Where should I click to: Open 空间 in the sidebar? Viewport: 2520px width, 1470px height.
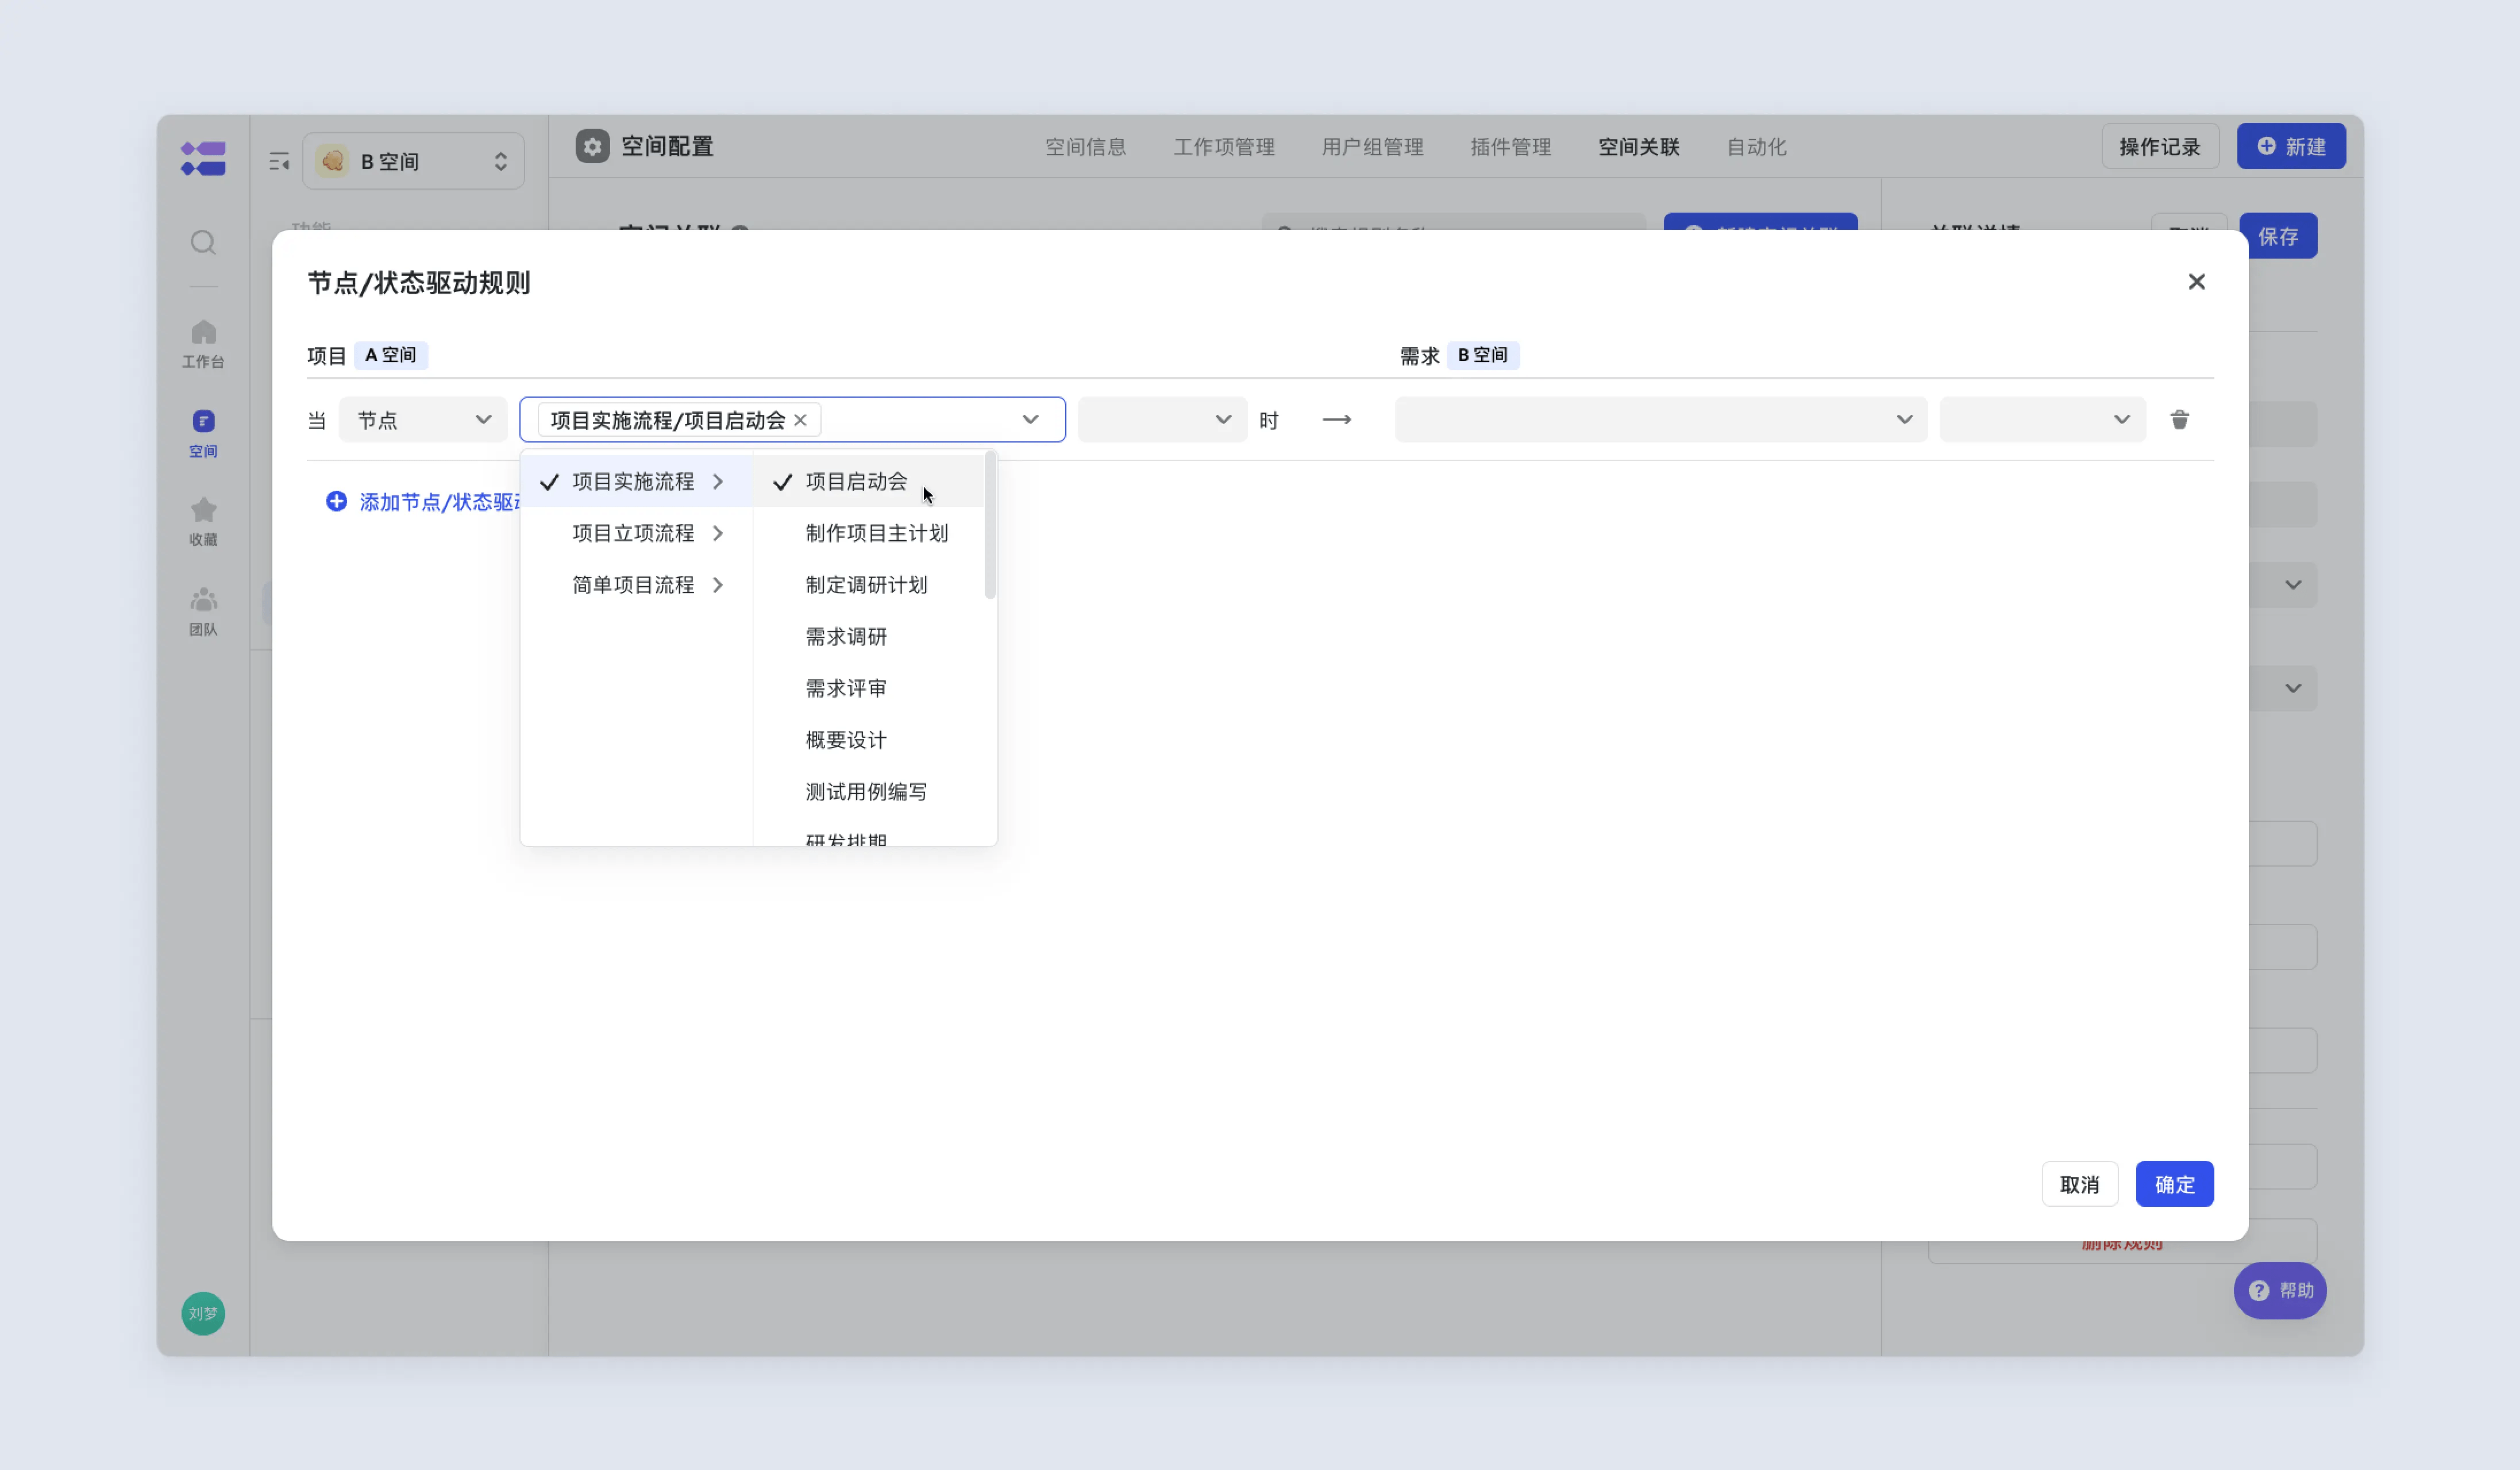pyautogui.click(x=203, y=433)
